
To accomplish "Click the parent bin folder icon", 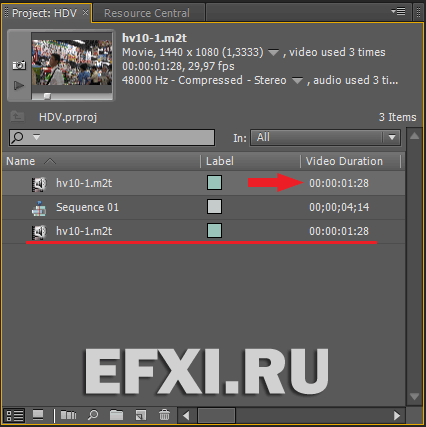I will 17,116.
